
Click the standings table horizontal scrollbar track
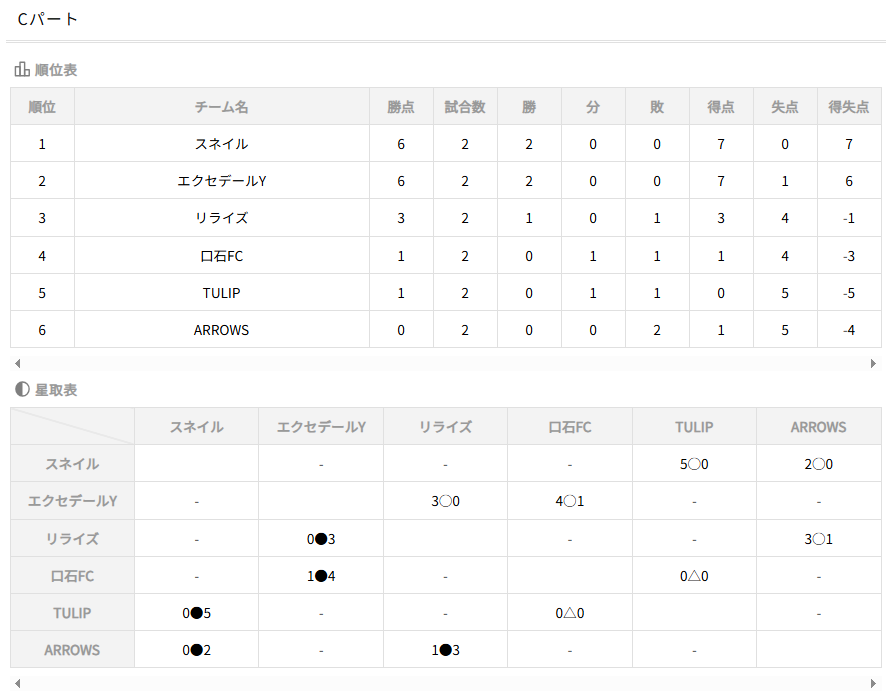pos(445,364)
